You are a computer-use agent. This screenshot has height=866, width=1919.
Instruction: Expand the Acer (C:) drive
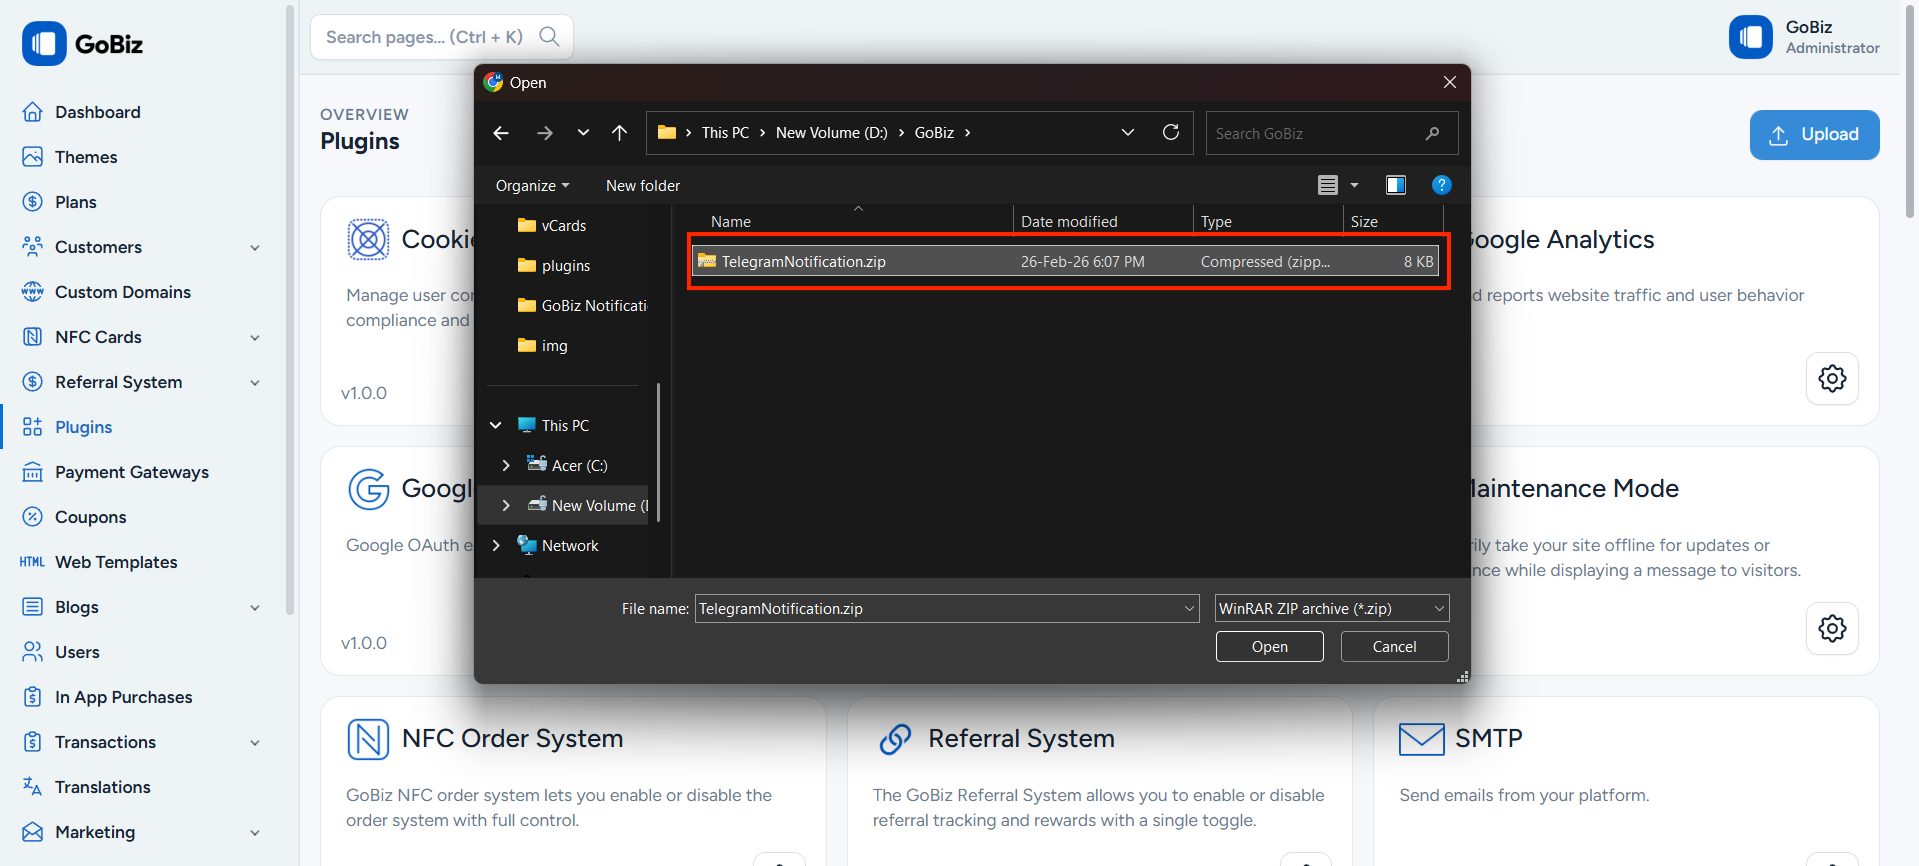506,466
